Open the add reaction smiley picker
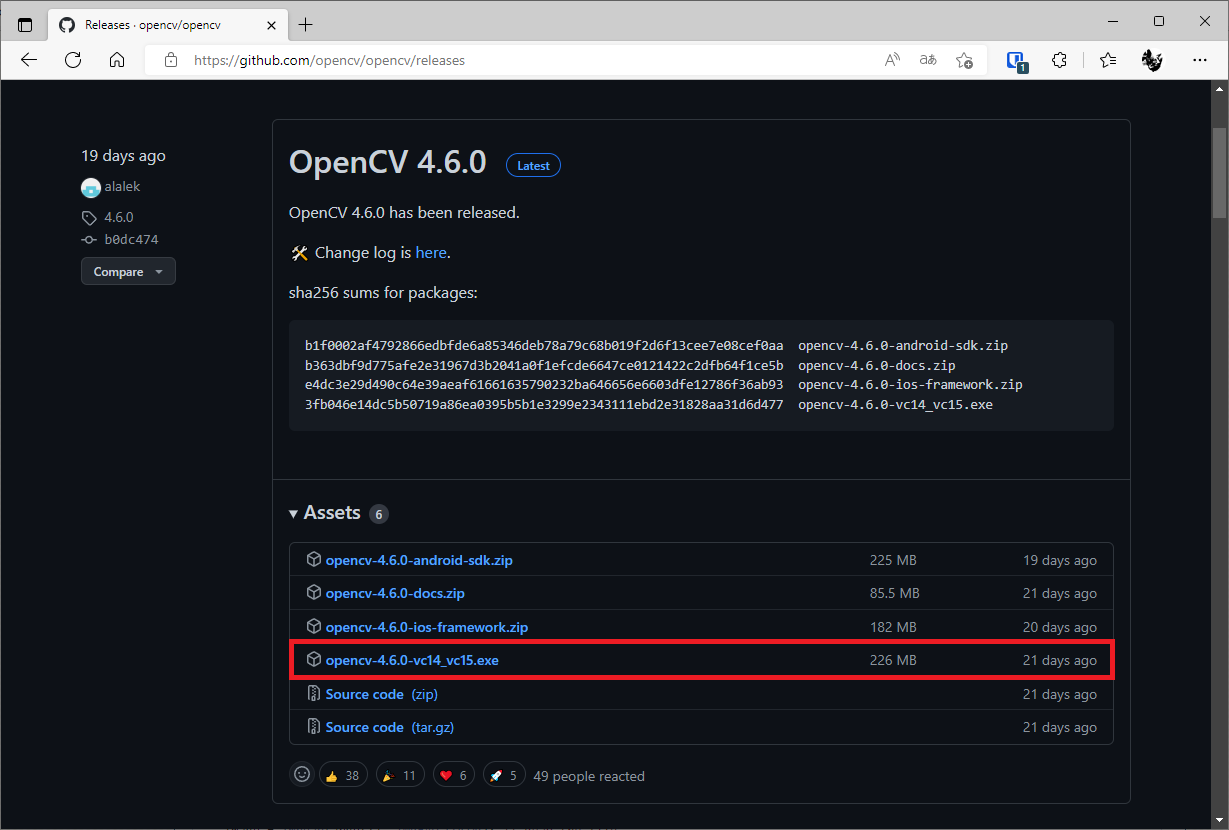Image resolution: width=1229 pixels, height=830 pixels. coord(301,774)
